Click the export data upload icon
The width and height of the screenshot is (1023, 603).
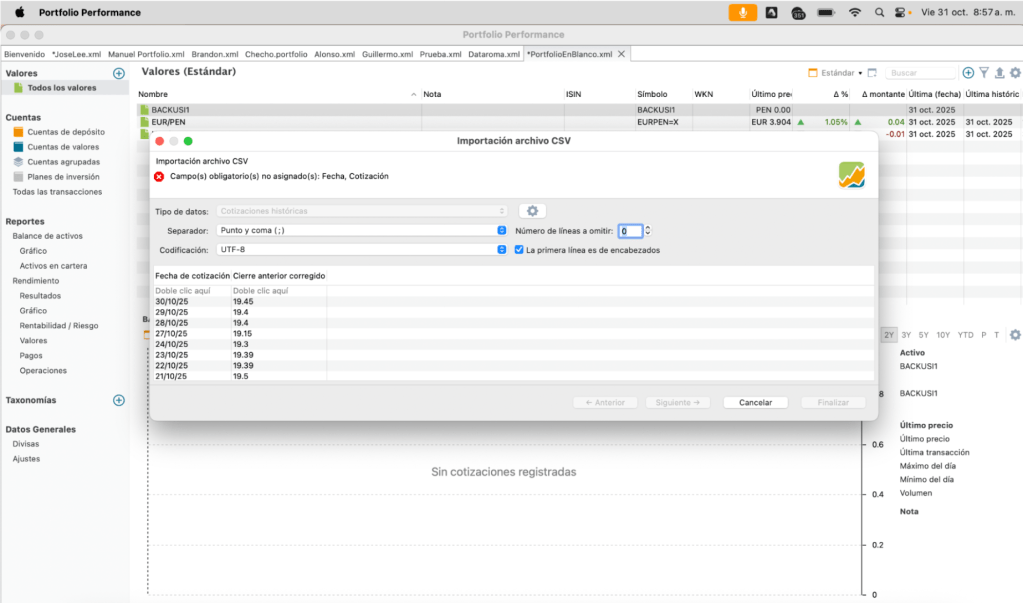(999, 73)
